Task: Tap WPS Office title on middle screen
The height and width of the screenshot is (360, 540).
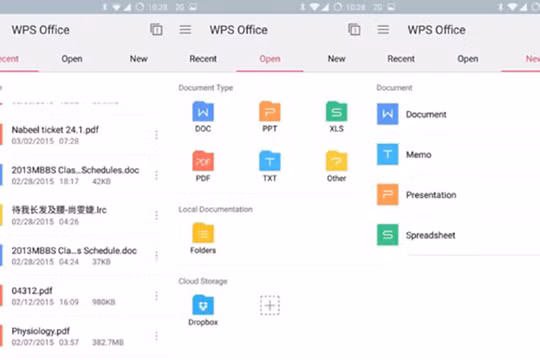Action: click(239, 30)
